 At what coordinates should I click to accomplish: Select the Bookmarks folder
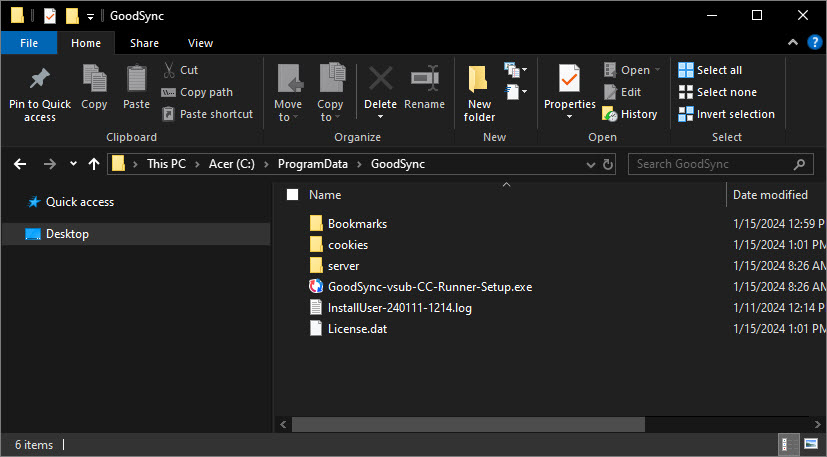click(x=357, y=224)
